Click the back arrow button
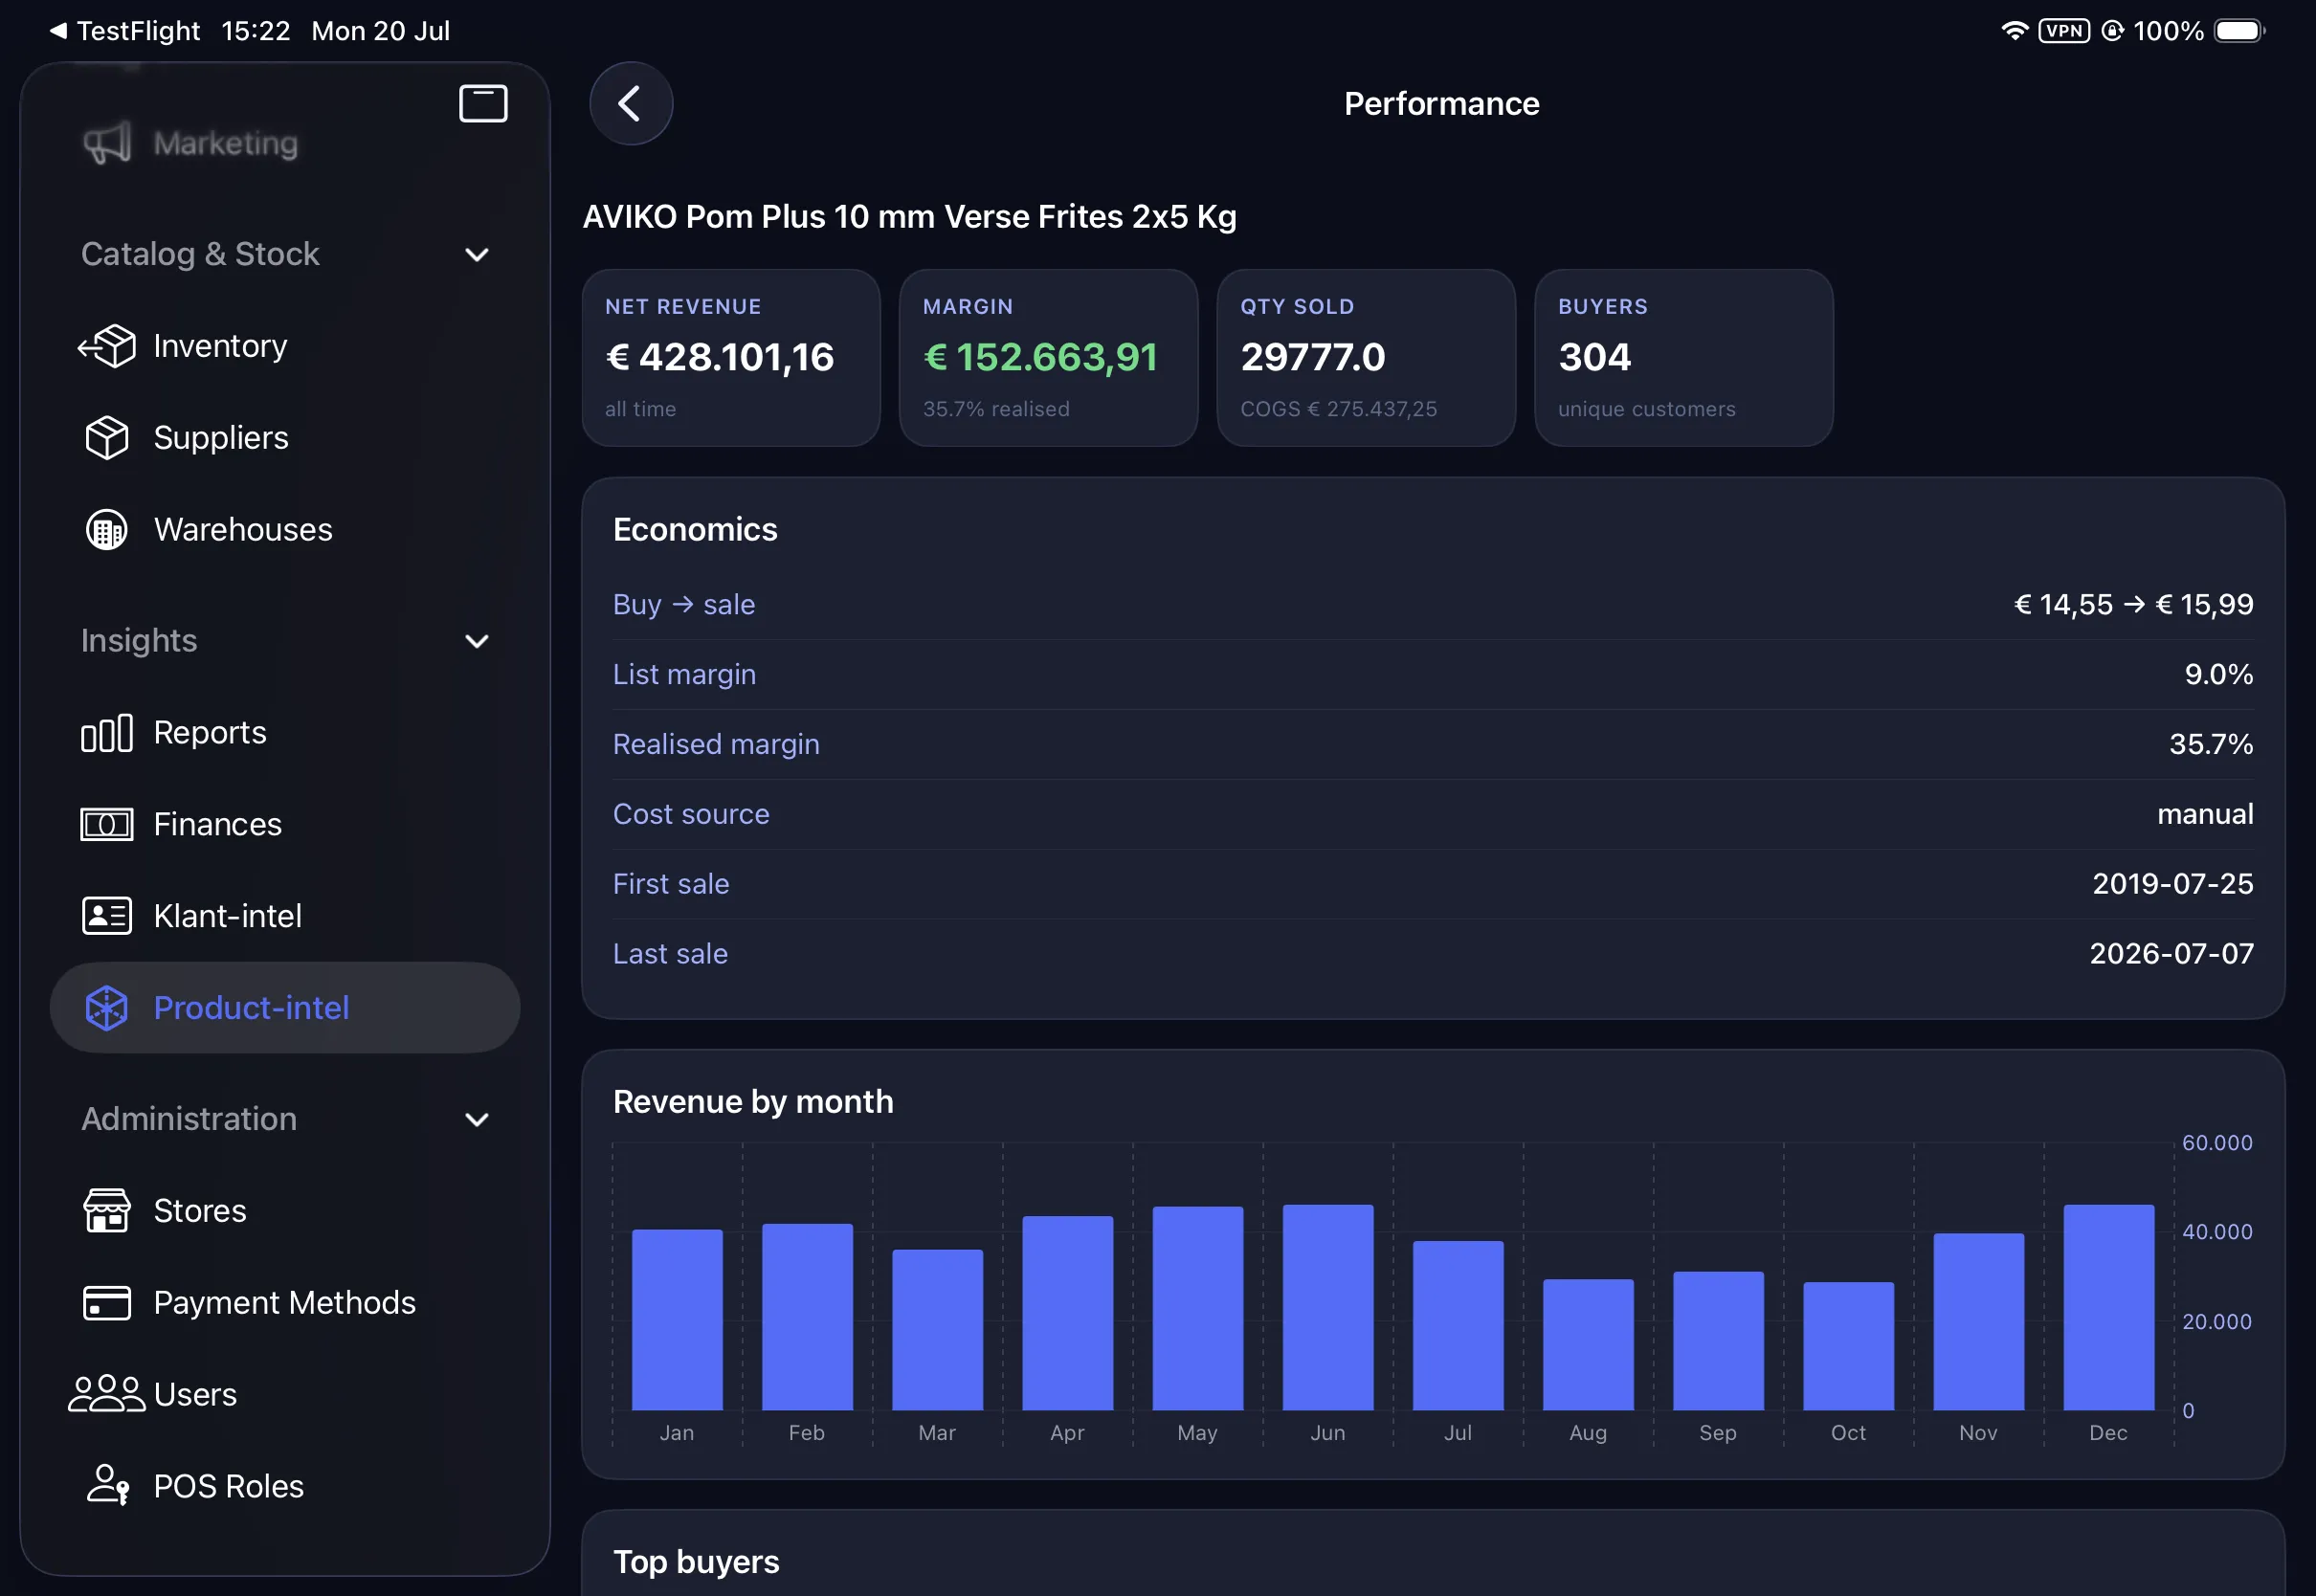Image resolution: width=2316 pixels, height=1596 pixels. [630, 103]
